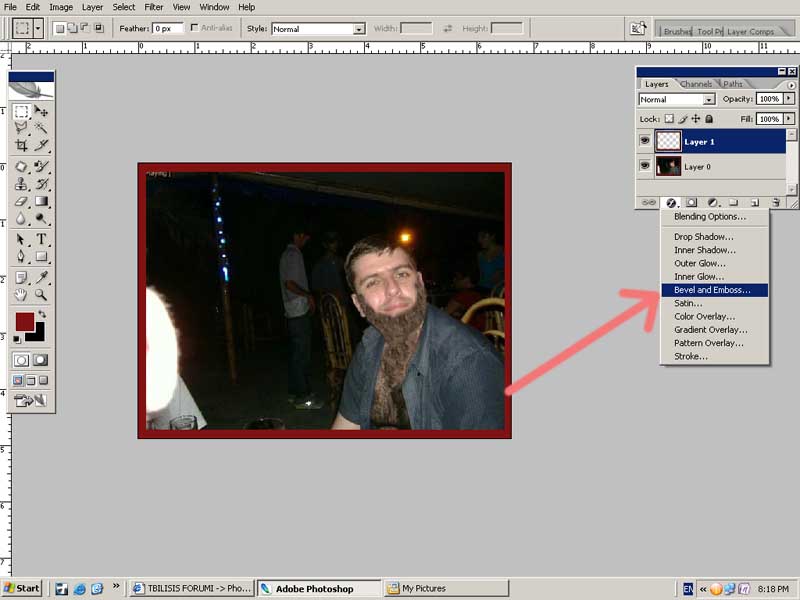The width and height of the screenshot is (800, 600).
Task: Open layer style menu button
Action: pos(671,203)
